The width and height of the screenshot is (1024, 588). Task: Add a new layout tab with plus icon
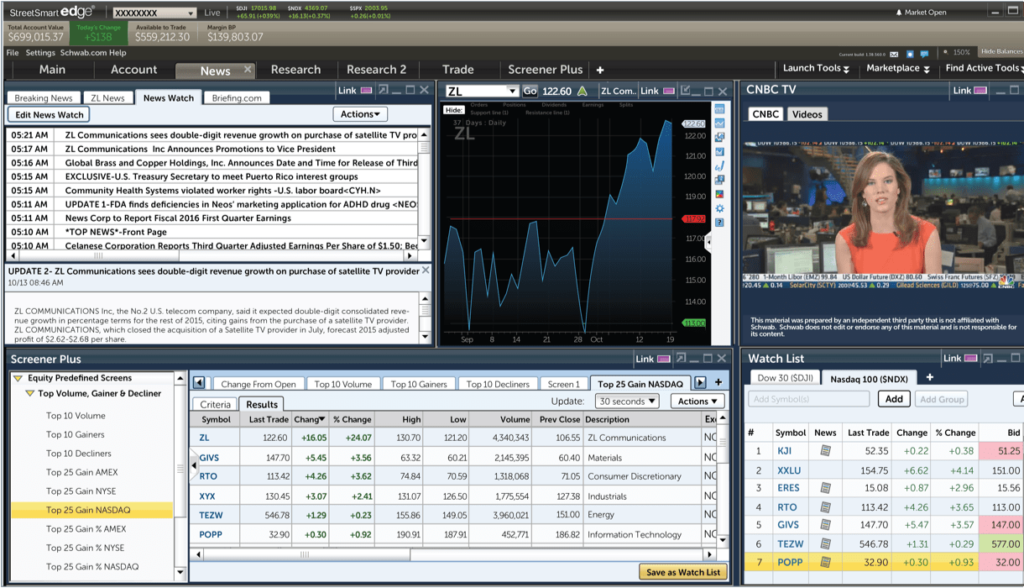[x=600, y=70]
